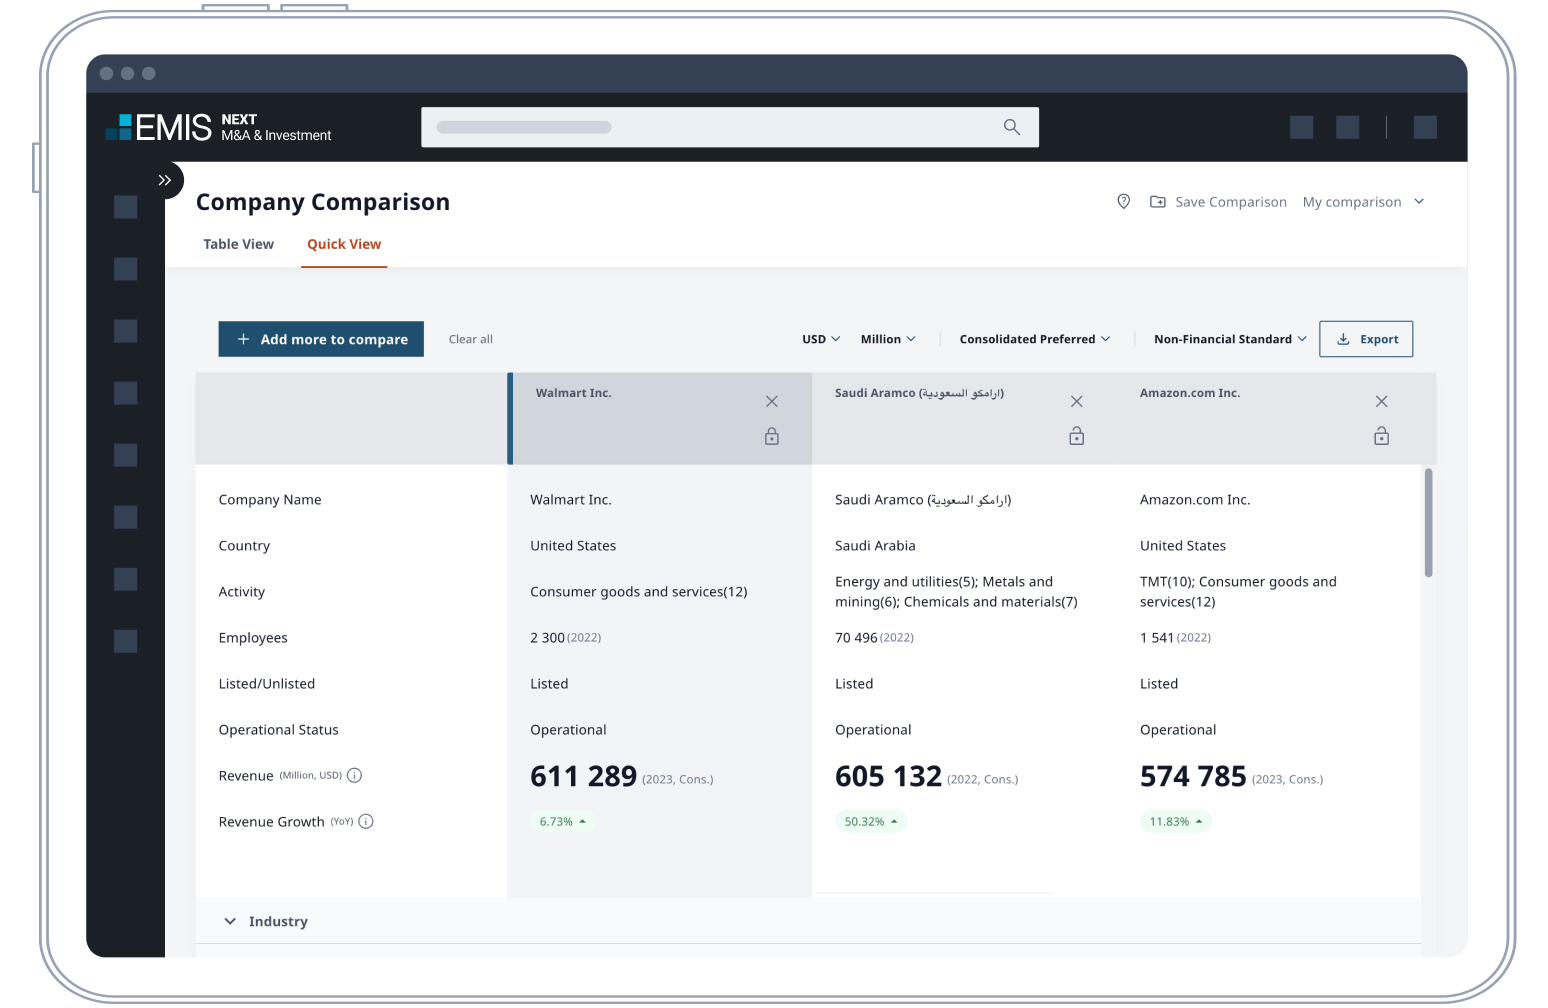Click the search magnifier icon
Image resolution: width=1548 pixels, height=1008 pixels.
click(x=1011, y=127)
